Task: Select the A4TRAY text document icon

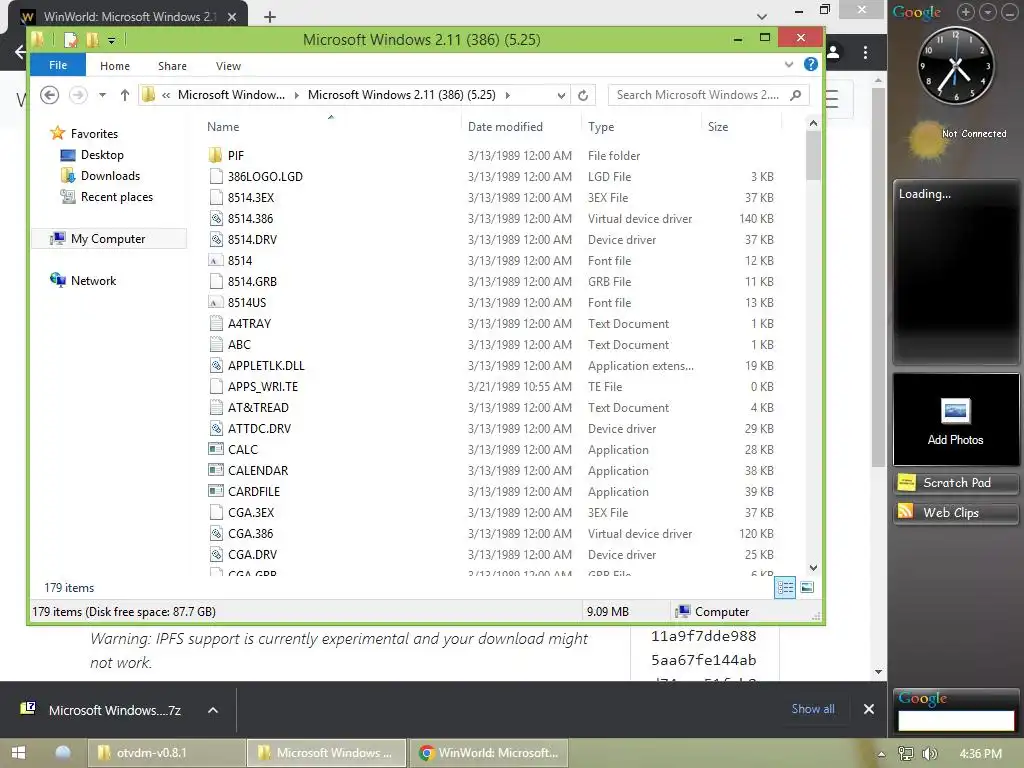Action: [216, 323]
